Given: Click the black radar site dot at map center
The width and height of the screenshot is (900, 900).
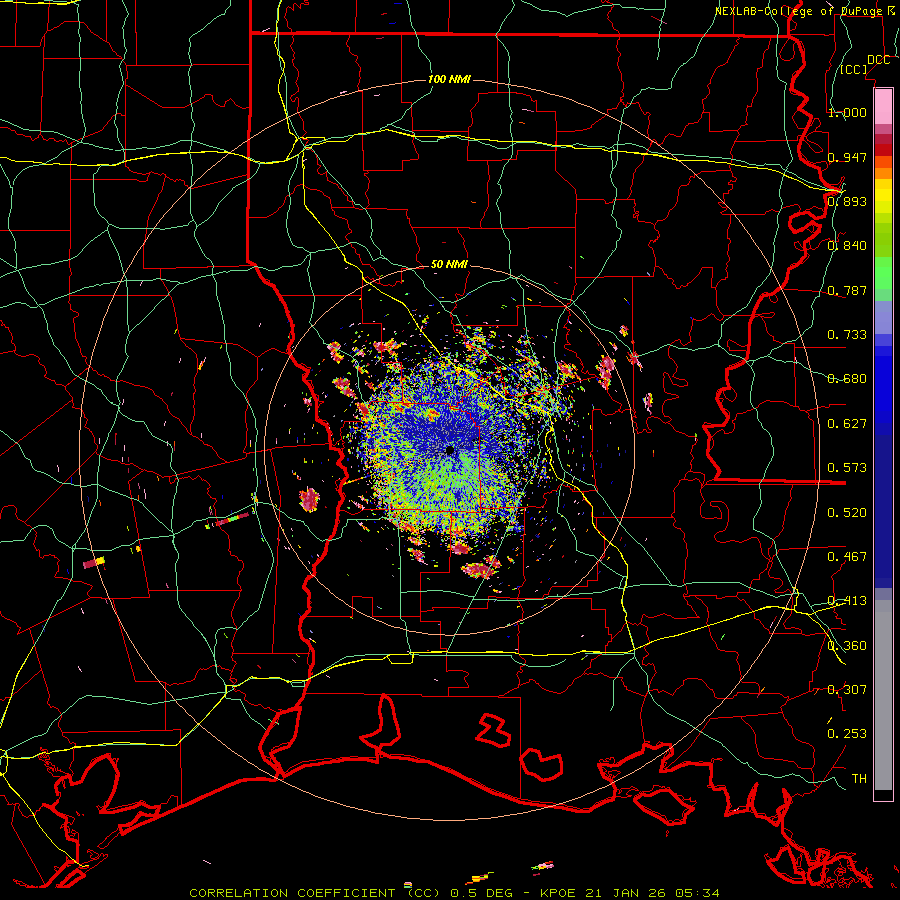Looking at the screenshot, I should coord(450,451).
